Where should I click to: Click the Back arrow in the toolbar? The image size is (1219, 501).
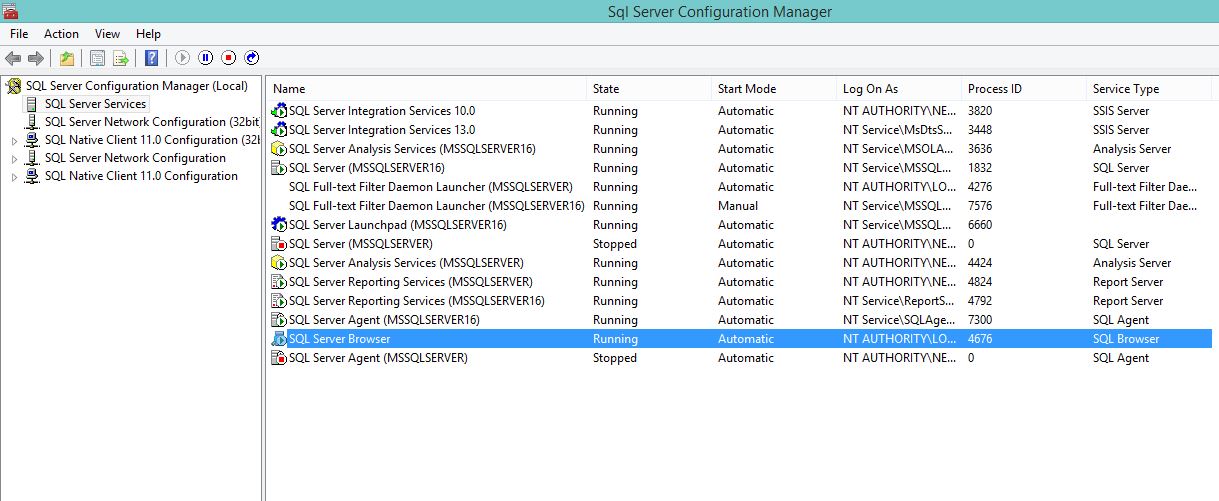[14, 58]
